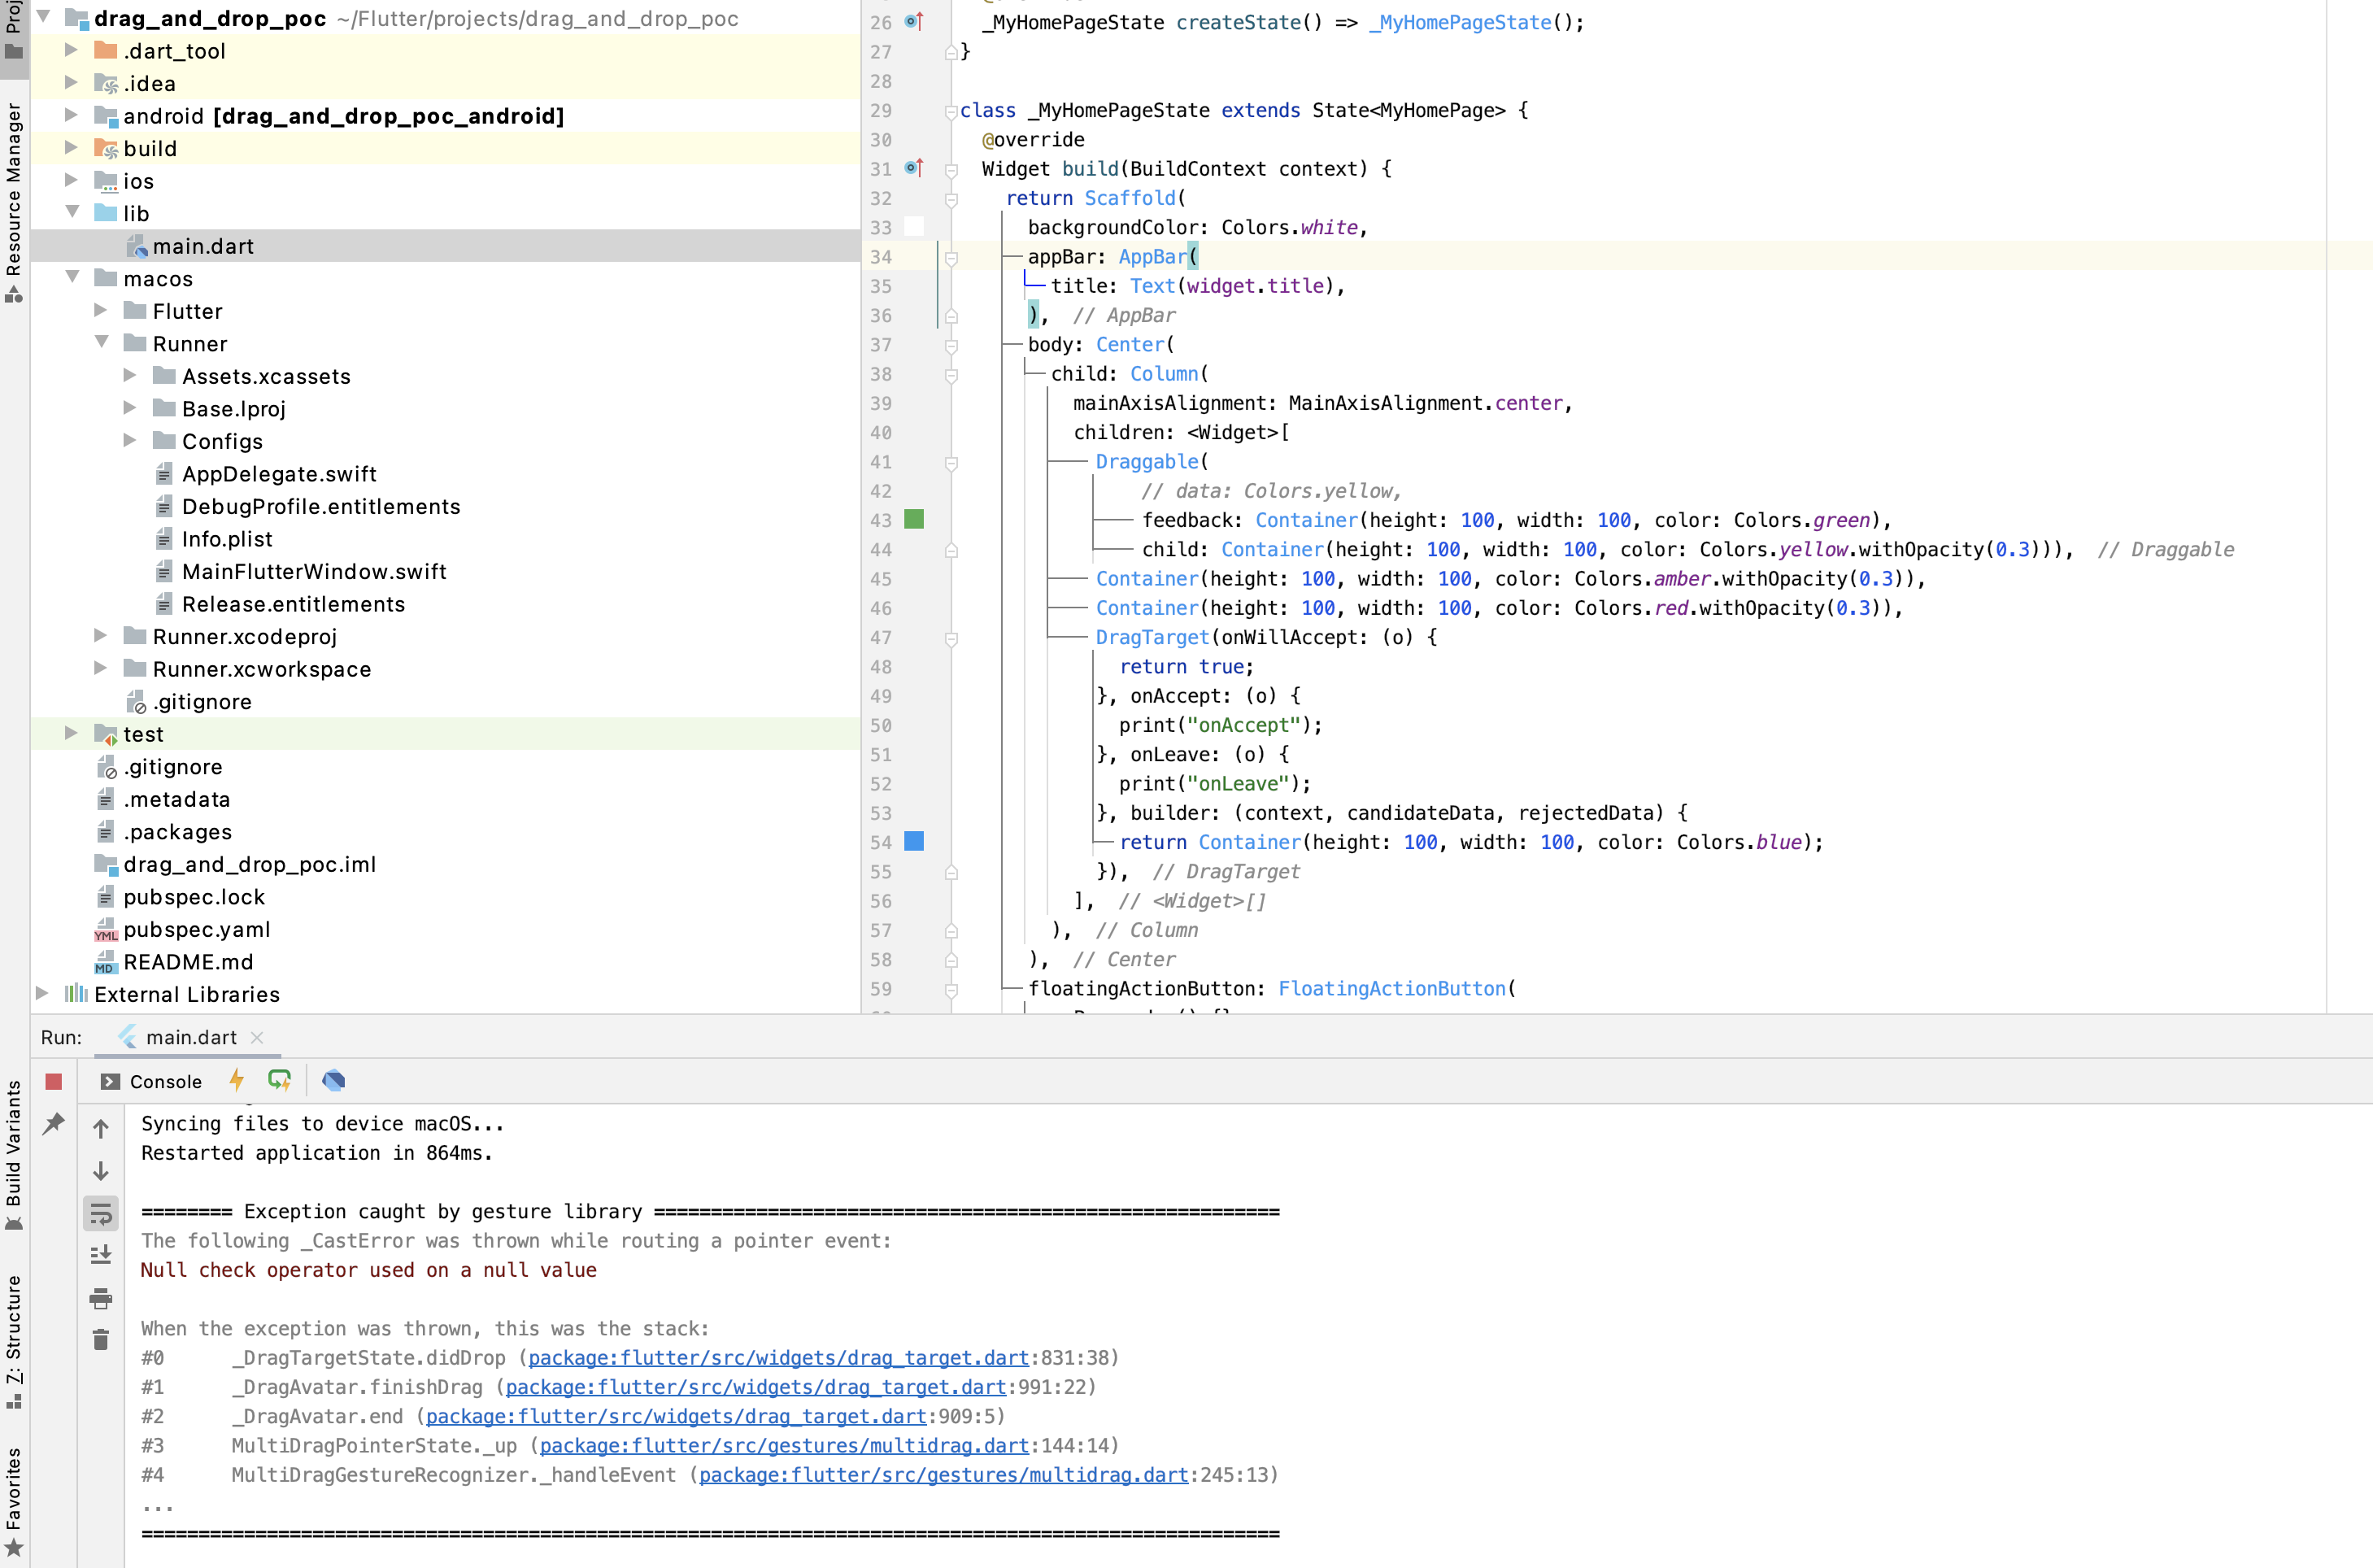The image size is (2373, 1568).
Task: Expand Runner.xcodeproj in the tree
Action: click(x=100, y=636)
